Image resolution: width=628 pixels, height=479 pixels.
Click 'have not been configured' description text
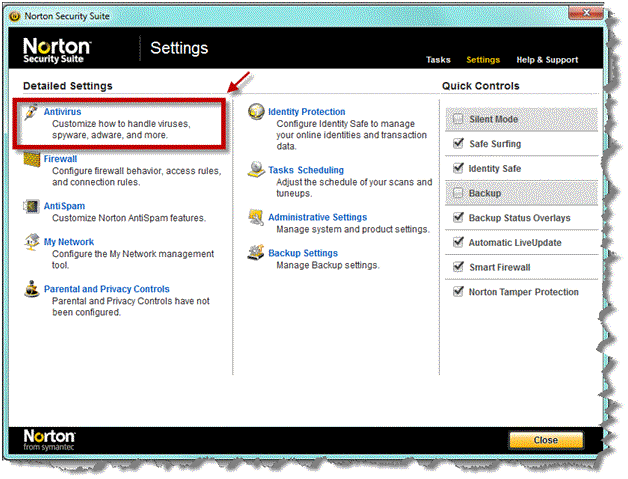pyautogui.click(x=131, y=306)
